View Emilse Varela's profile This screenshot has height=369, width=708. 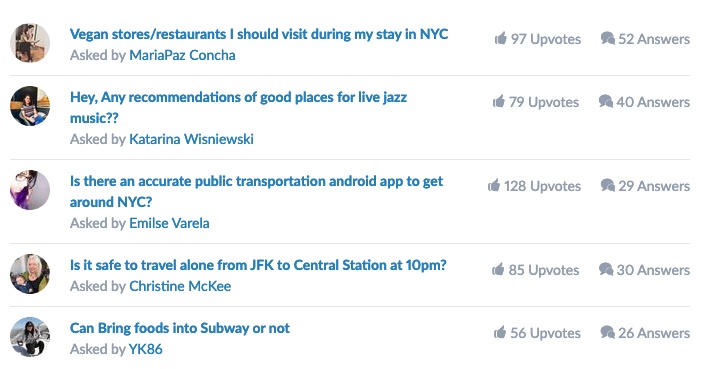pos(169,223)
